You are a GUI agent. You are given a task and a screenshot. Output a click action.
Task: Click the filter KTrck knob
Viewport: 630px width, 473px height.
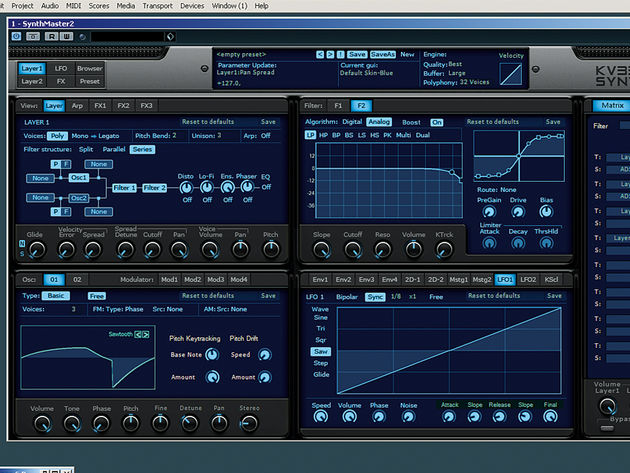tap(444, 250)
